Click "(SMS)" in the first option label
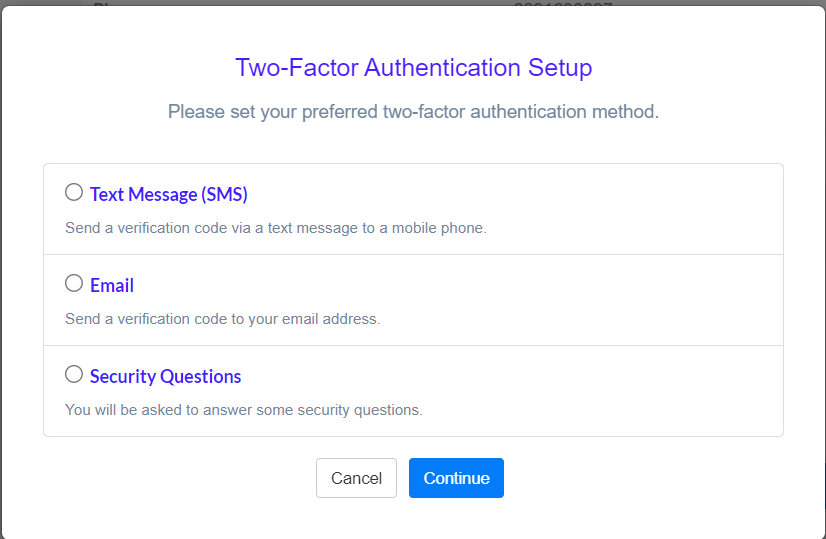Screen dimensions: 826x539 pyautogui.click(x=224, y=194)
